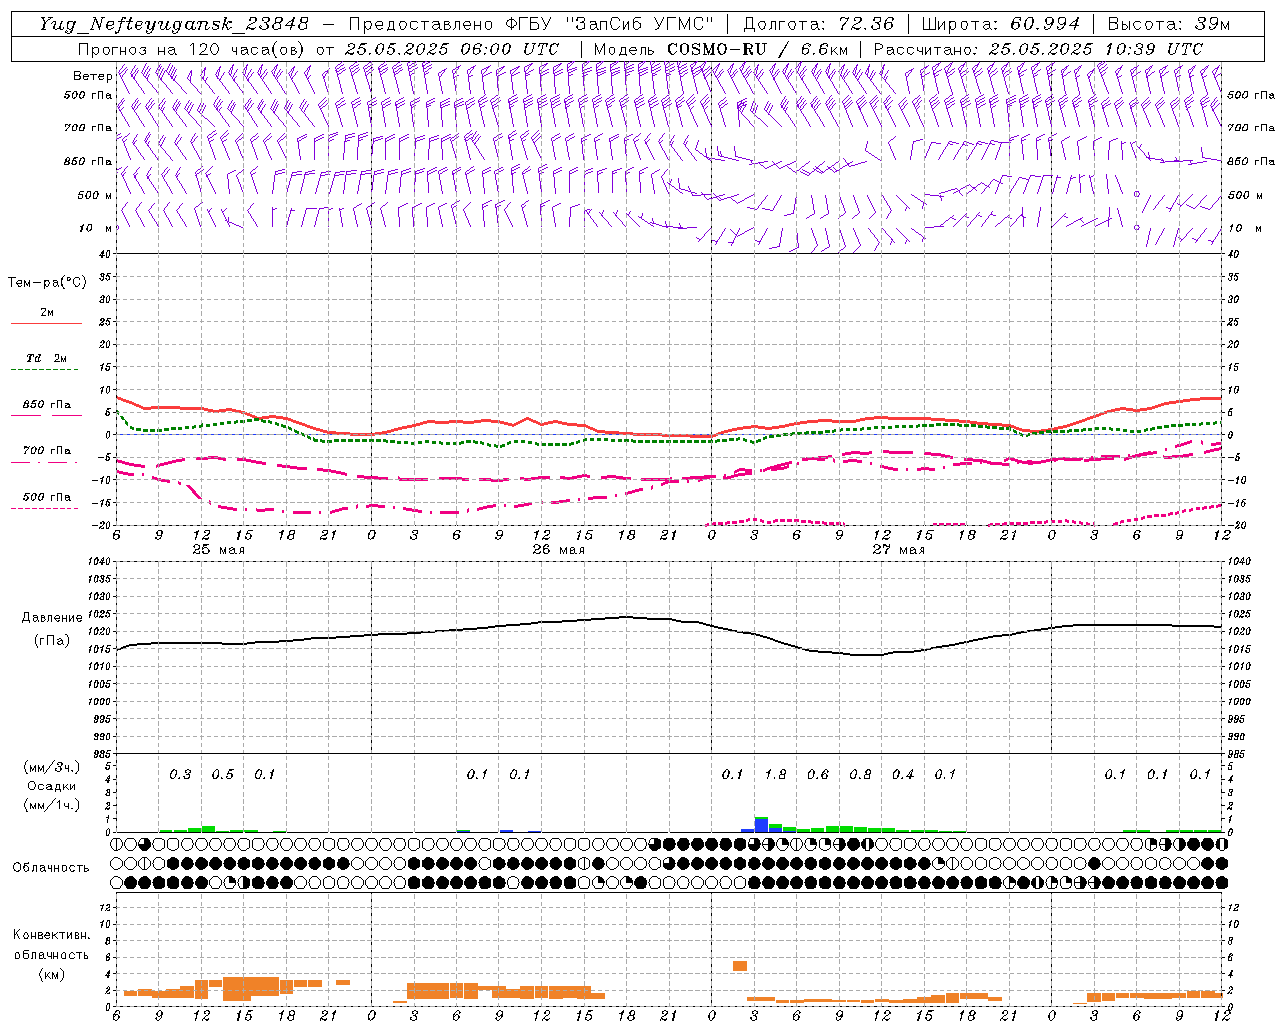Click the isolated orange convective bar near 5 km
This screenshot has width=1280, height=1024.
[740, 966]
